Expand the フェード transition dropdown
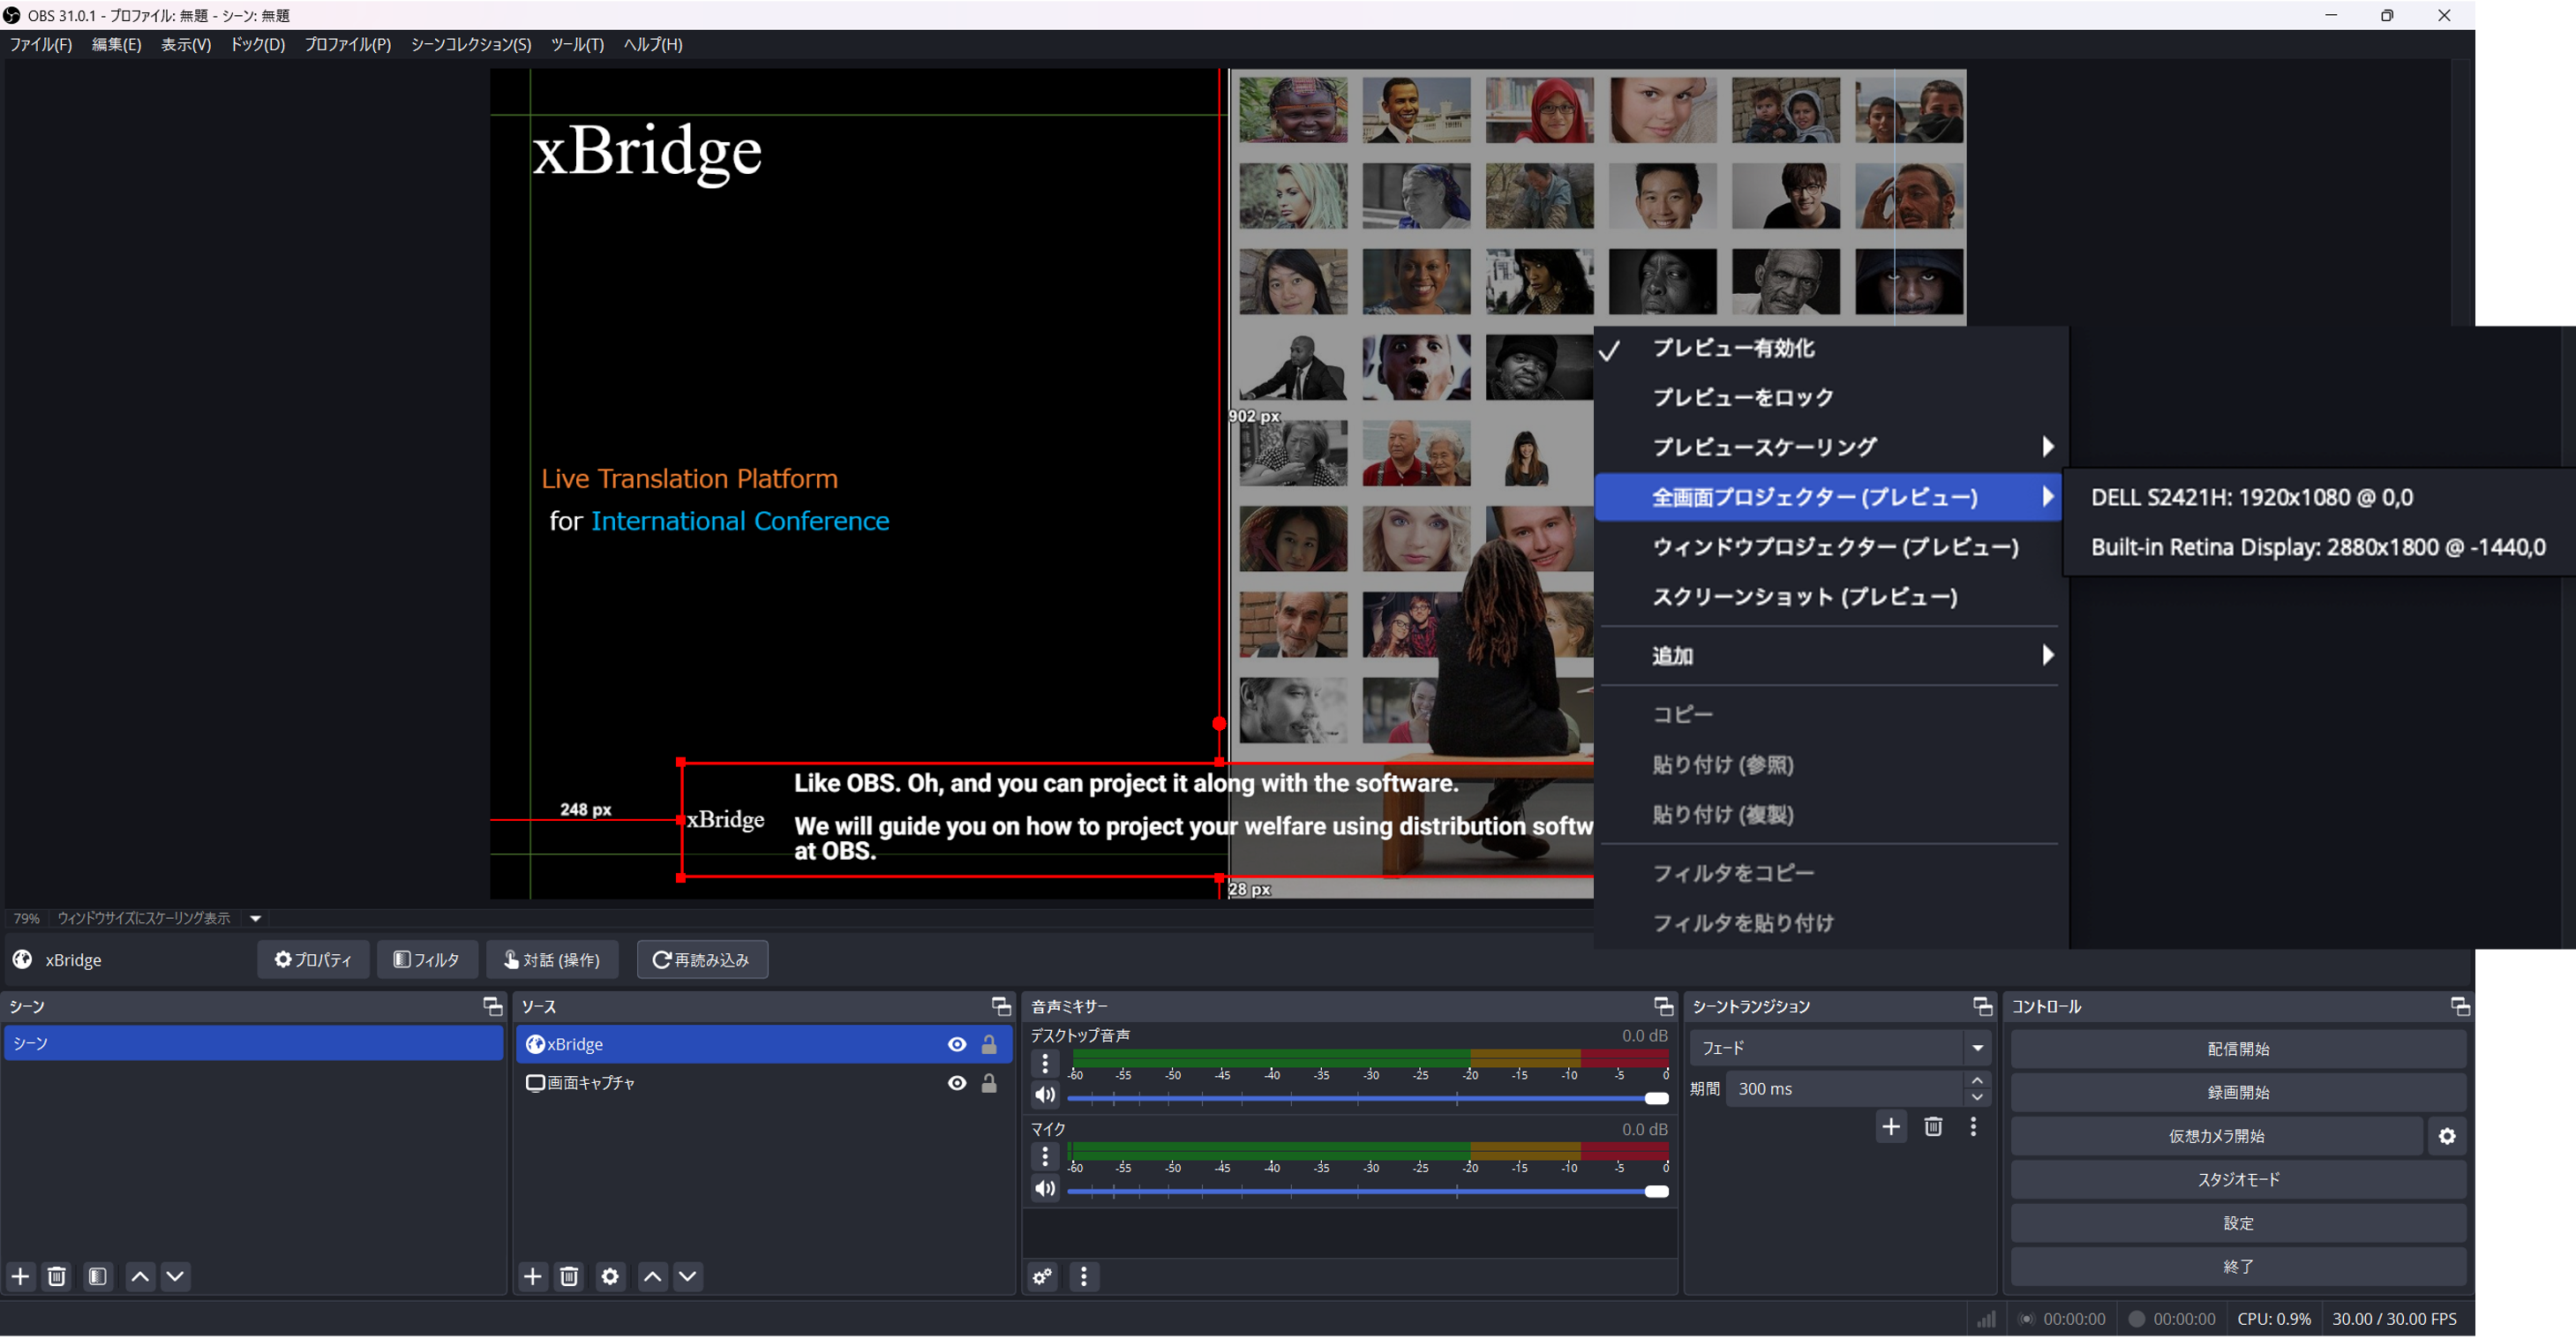 tap(1977, 1048)
